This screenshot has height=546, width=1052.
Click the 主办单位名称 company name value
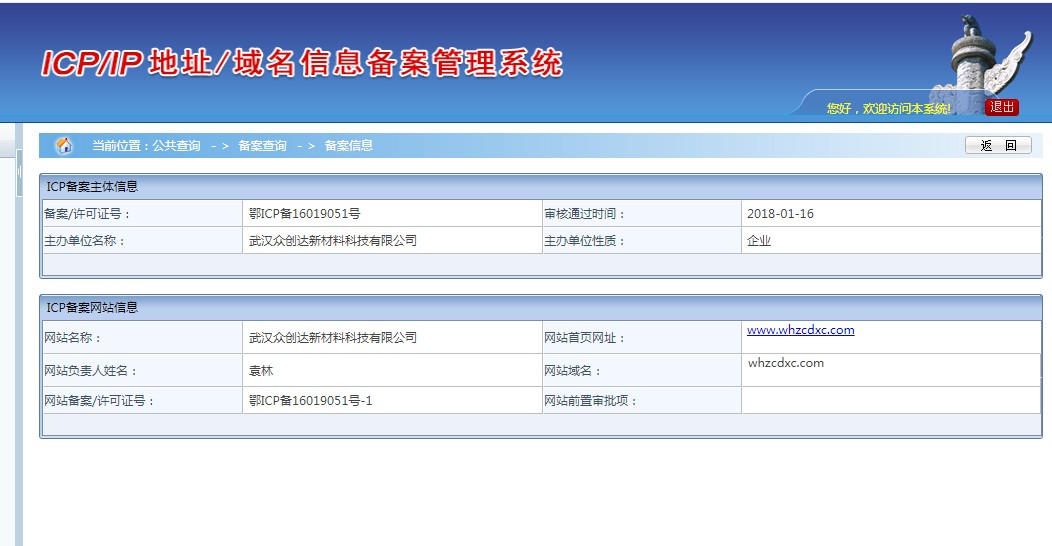pyautogui.click(x=332, y=241)
